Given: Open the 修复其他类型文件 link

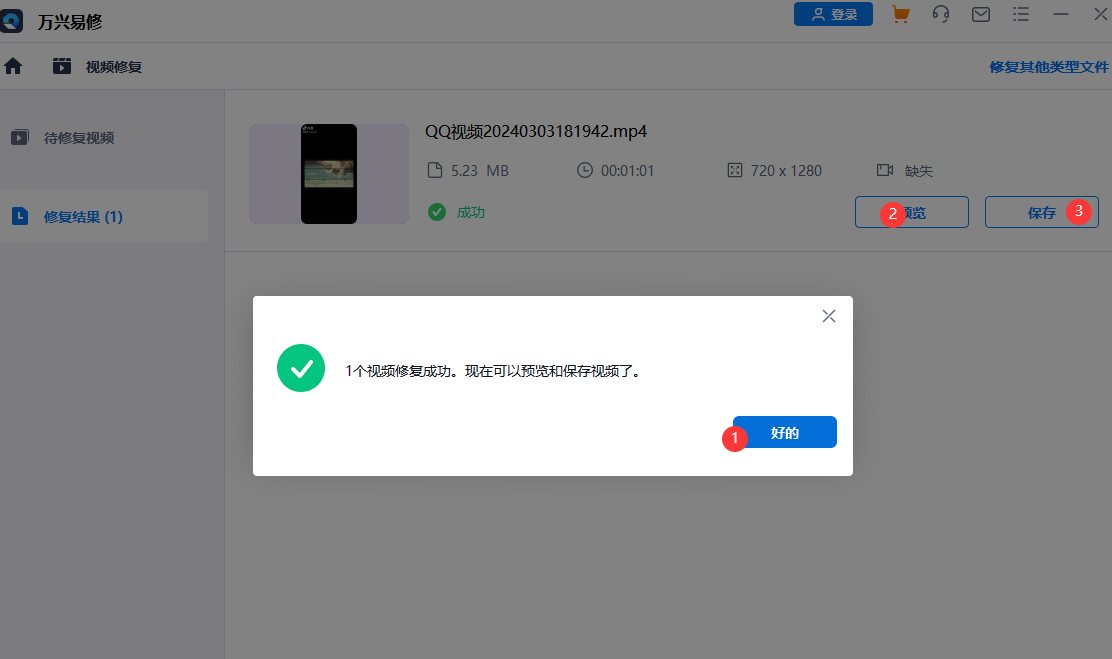Looking at the screenshot, I should (x=1049, y=67).
